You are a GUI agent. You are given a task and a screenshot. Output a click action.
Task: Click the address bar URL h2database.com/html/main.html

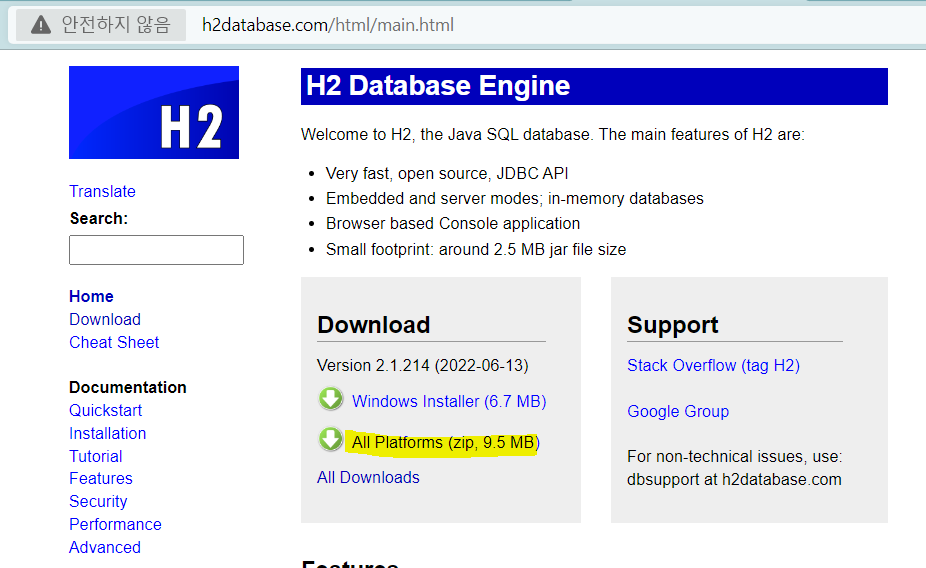328,25
